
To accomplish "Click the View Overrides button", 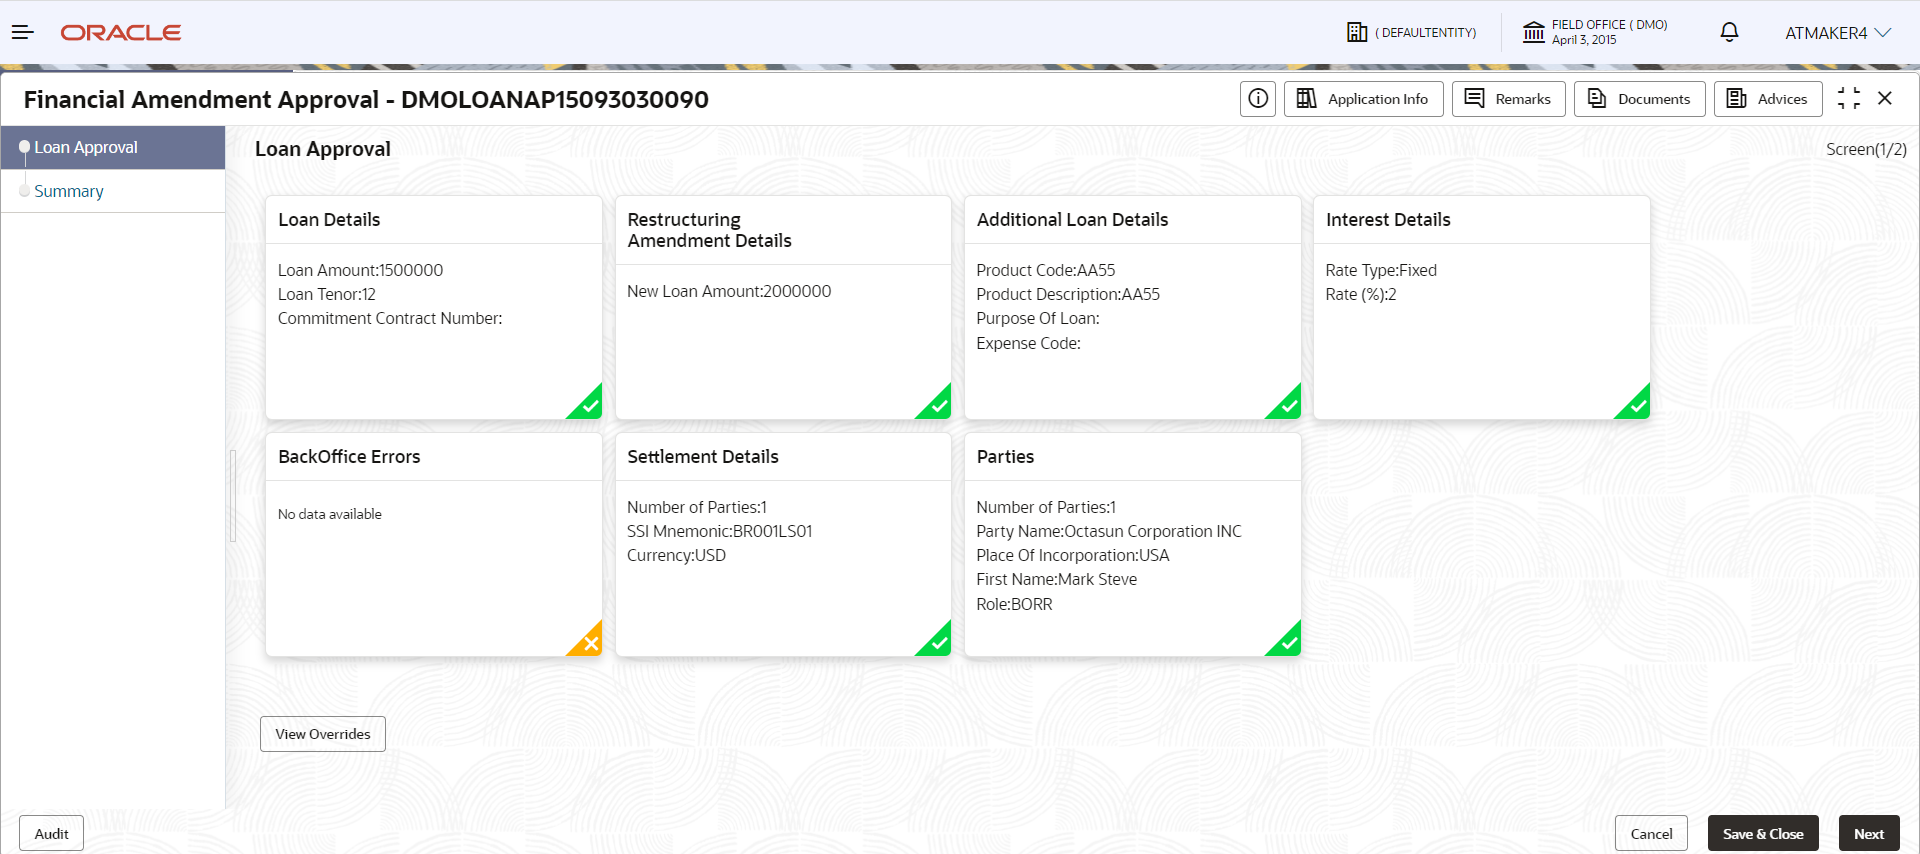I will (323, 734).
